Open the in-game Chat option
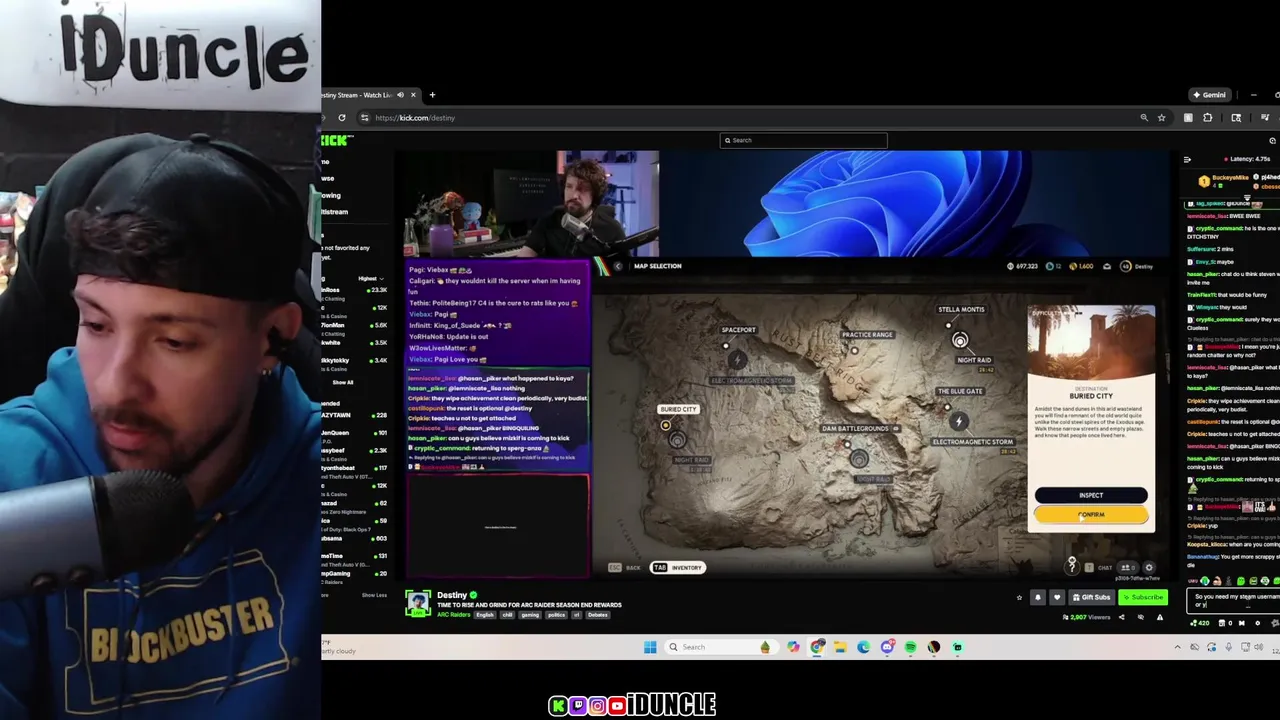This screenshot has width=1280, height=720. click(1098, 567)
